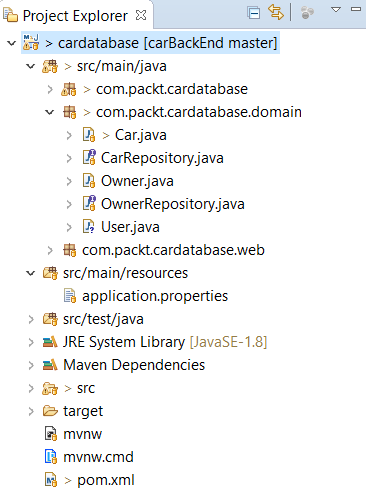Minimize the Project Explorer view
This screenshot has width=366, height=494.
point(356,9)
